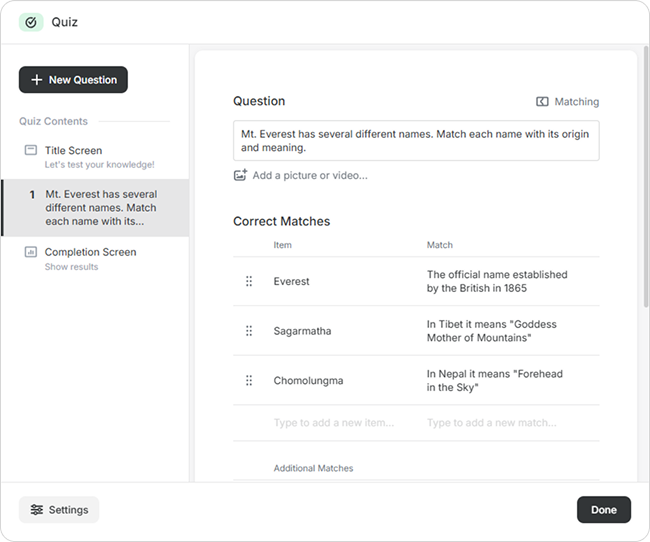Click the 'Type to add a new match' field

click(491, 423)
